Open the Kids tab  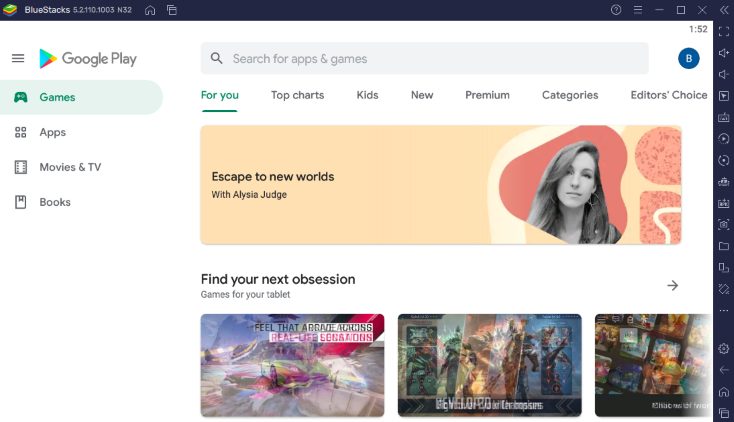(x=367, y=95)
